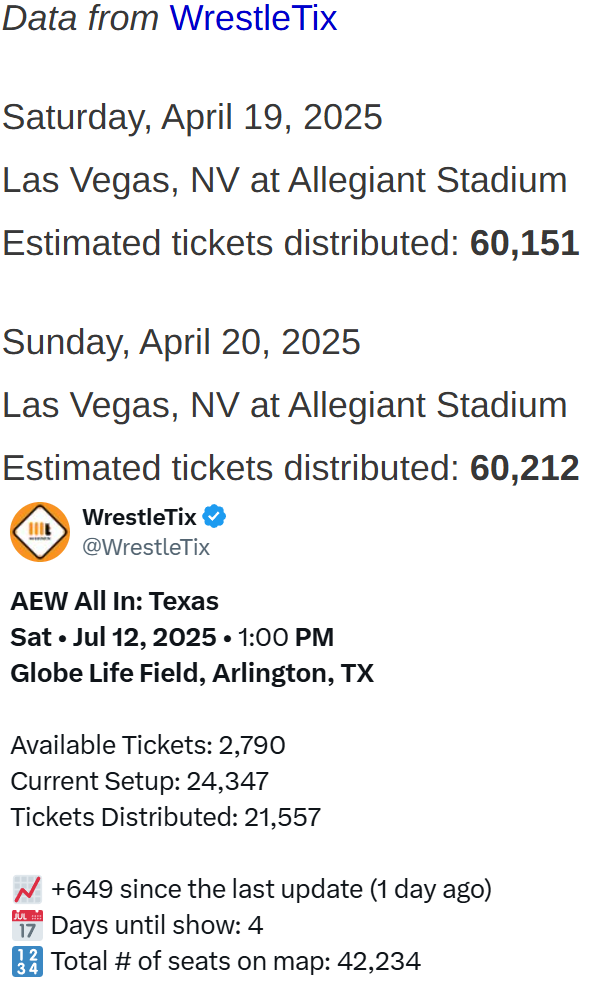Click the Current Setup: 24,347 line

[x=139, y=781]
